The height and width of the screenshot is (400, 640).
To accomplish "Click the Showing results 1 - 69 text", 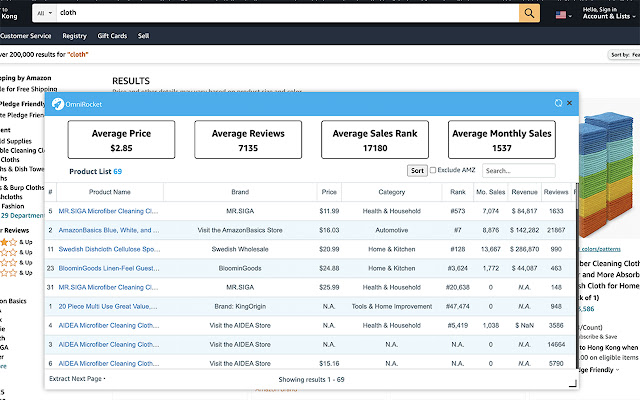I will pyautogui.click(x=311, y=380).
